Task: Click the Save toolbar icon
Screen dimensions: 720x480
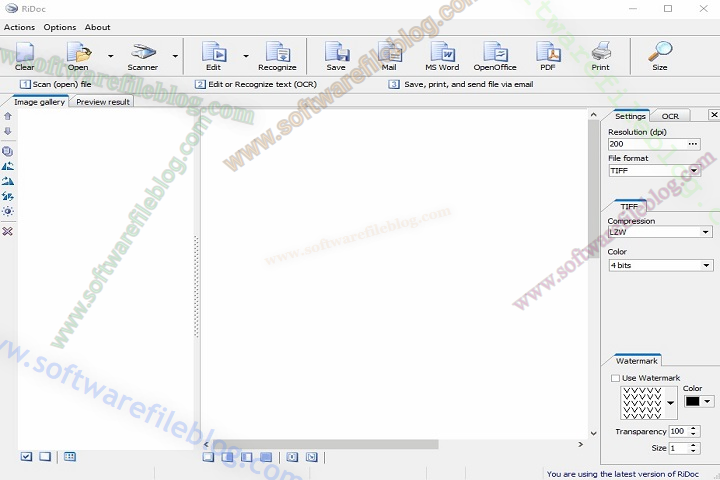Action: pyautogui.click(x=336, y=54)
